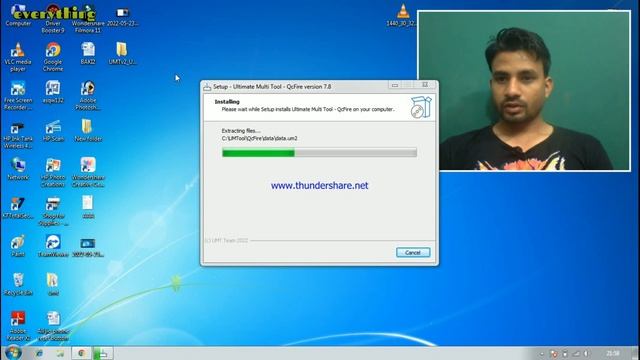The height and width of the screenshot is (360, 640).
Task: Launch Driver Booster 9 from desktop
Action: tap(53, 18)
